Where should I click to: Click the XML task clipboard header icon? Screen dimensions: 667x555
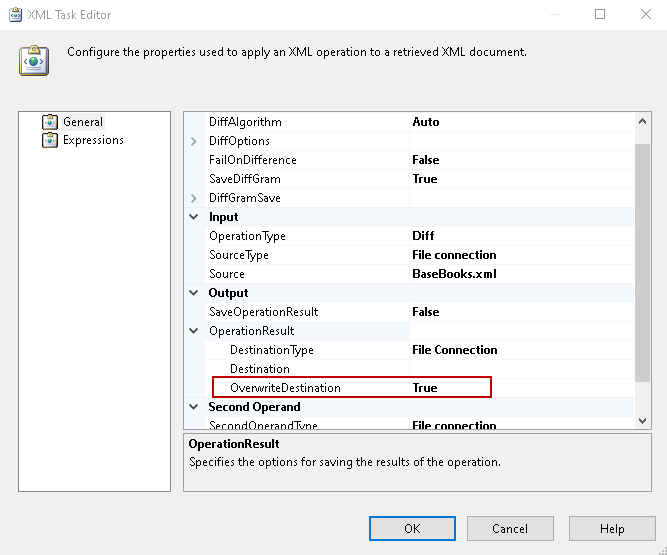[x=33, y=60]
